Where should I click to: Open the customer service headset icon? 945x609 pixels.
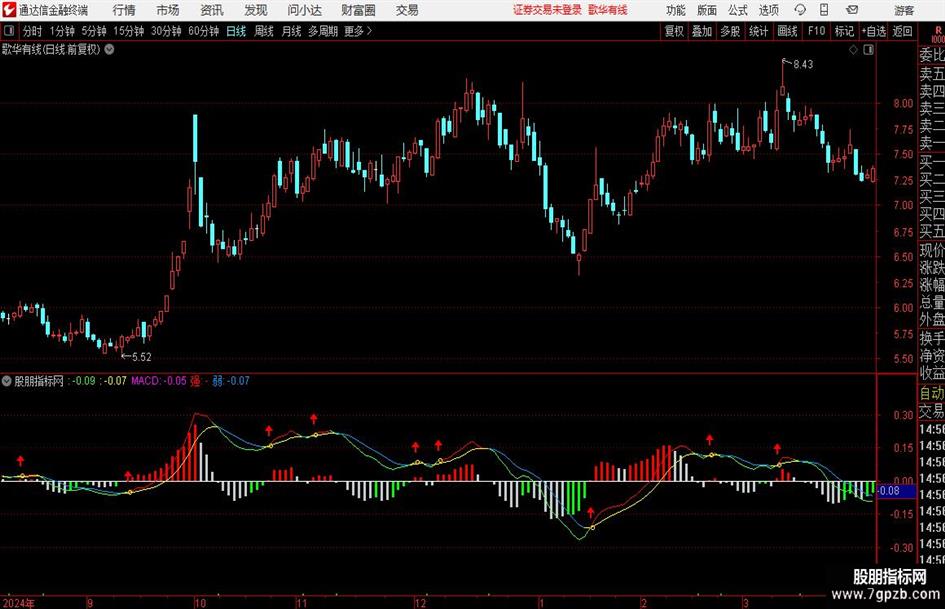[800, 10]
